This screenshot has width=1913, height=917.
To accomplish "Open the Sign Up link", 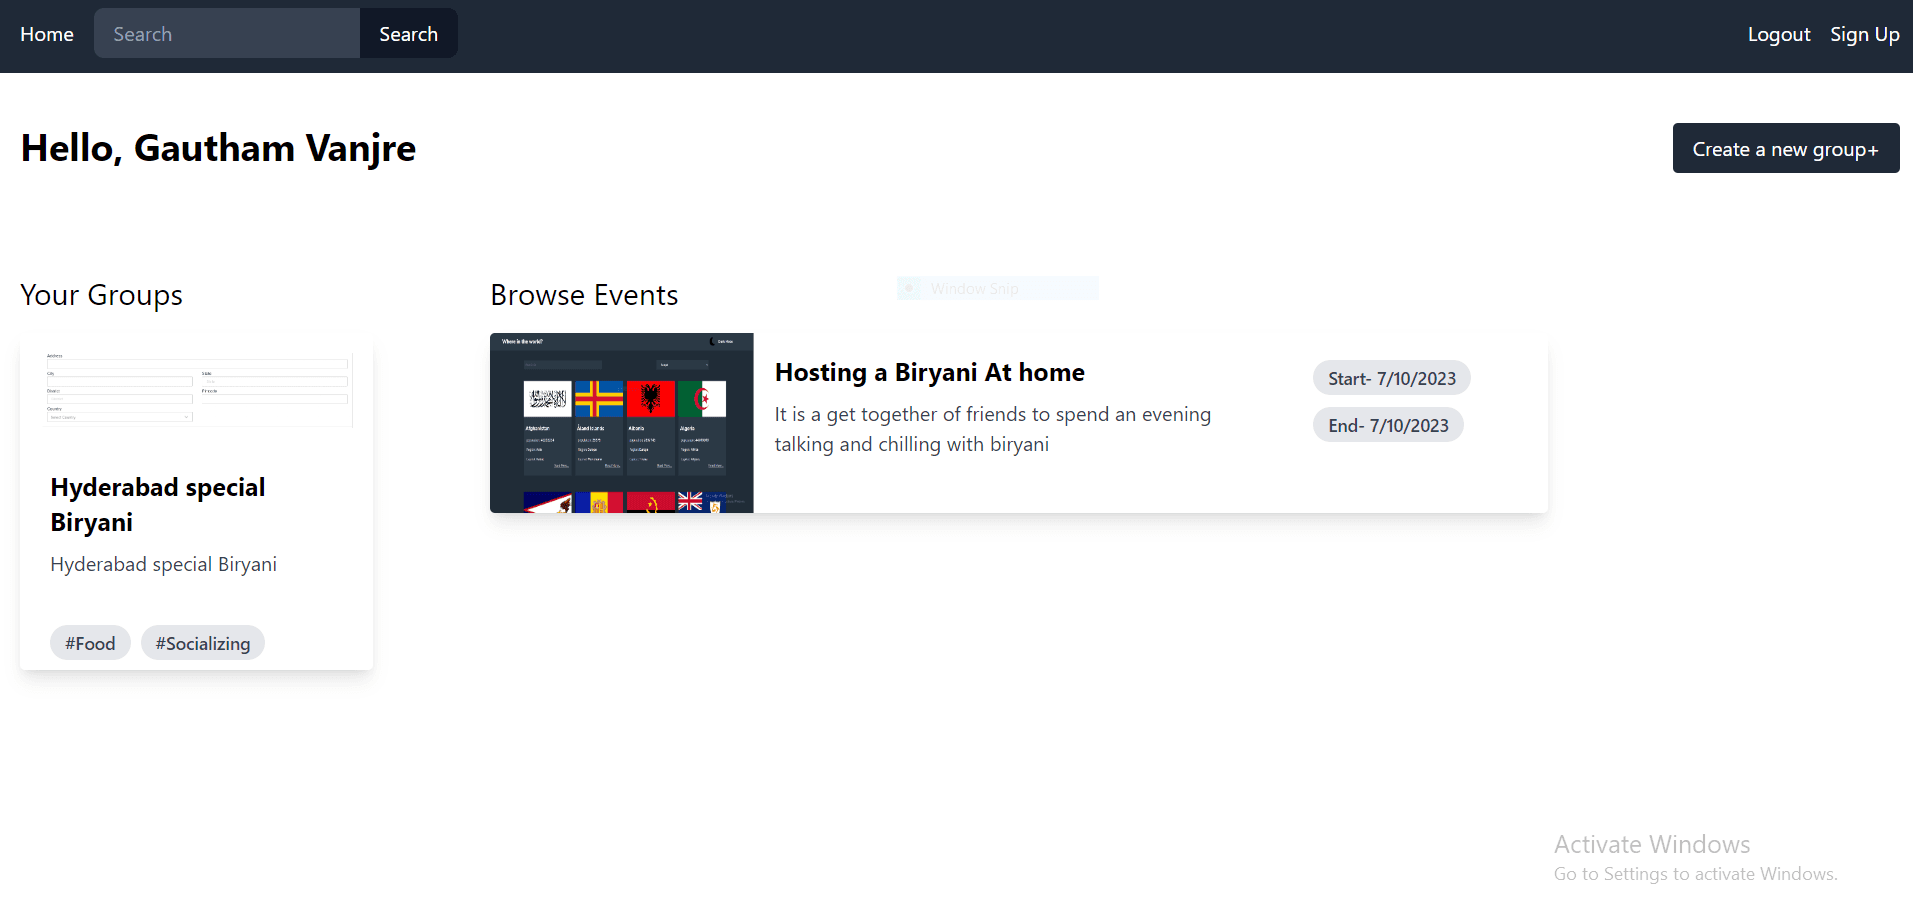I will click(x=1864, y=34).
